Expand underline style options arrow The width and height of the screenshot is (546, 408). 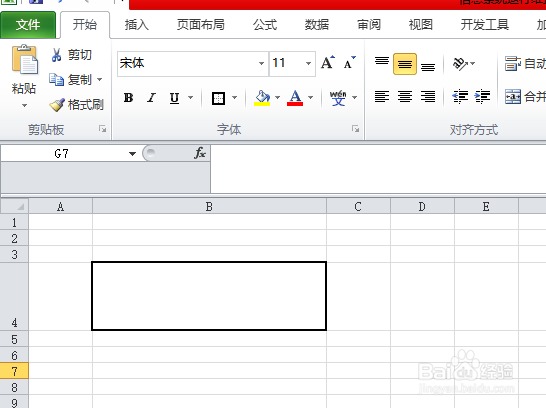(x=190, y=97)
